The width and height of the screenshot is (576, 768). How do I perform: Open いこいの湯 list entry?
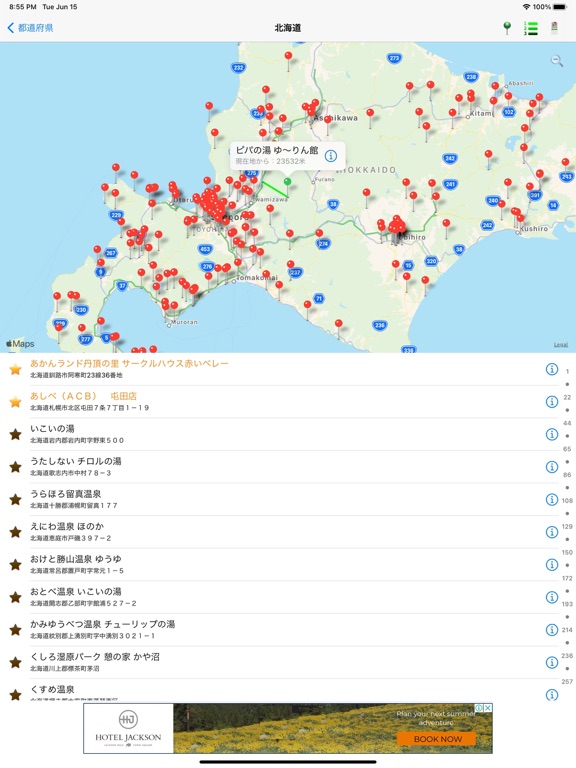coord(279,434)
